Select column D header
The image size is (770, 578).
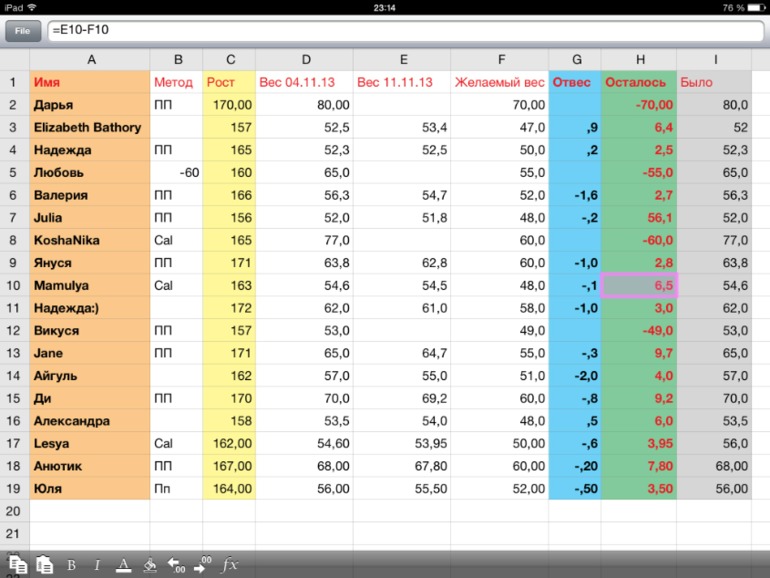tap(305, 60)
